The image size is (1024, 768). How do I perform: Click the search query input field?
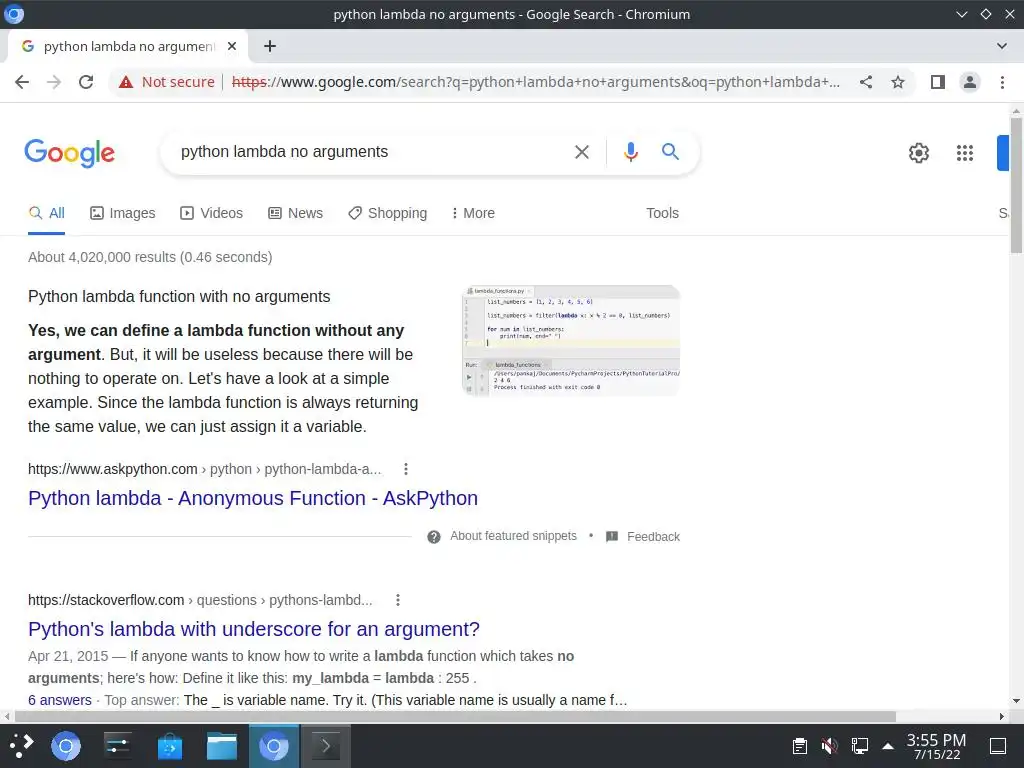pos(372,152)
